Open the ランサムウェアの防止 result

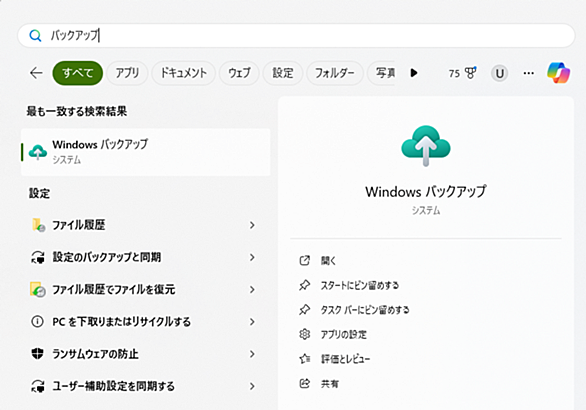tap(146, 354)
